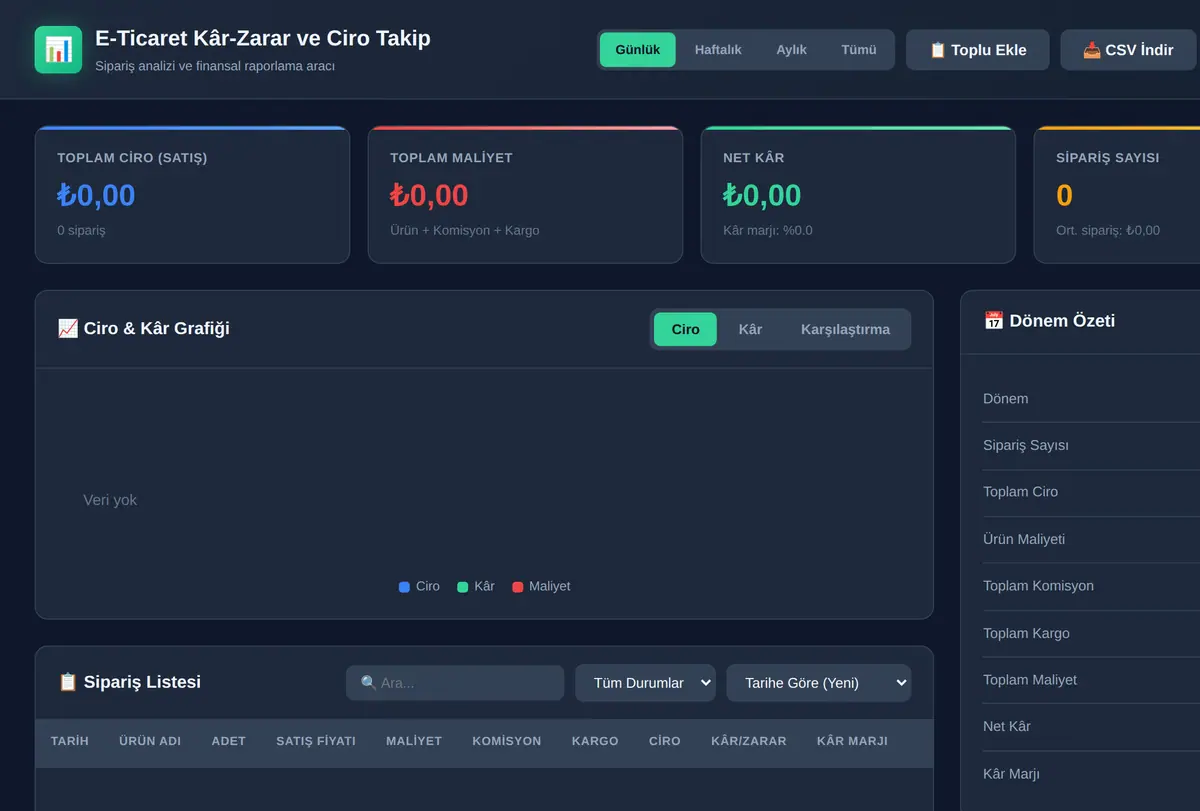Viewport: 1200px width, 811px height.
Task: Click the clipboard icon beside Sipariş Listesi
Action: click(68, 682)
